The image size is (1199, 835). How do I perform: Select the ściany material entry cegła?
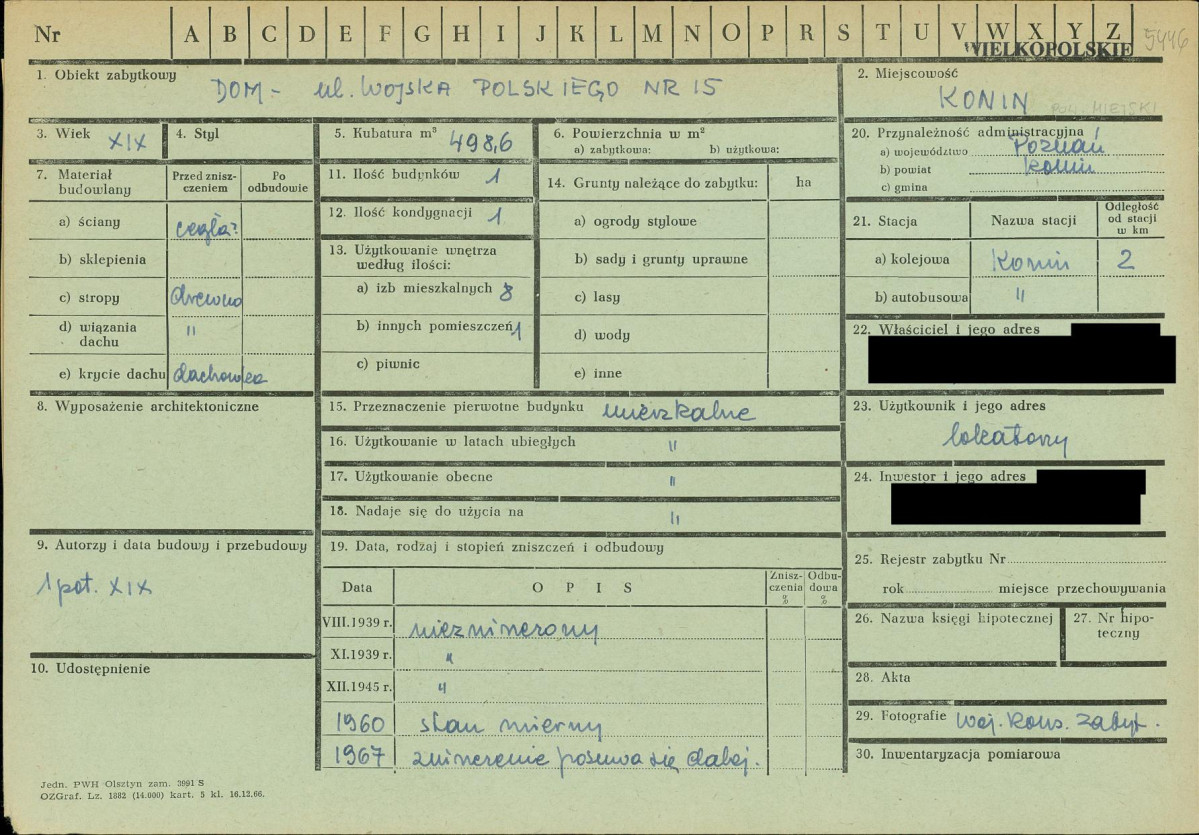pos(204,229)
